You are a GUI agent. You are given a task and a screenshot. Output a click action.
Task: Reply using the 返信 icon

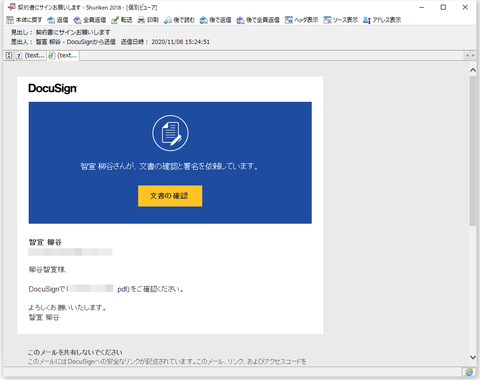tap(58, 20)
